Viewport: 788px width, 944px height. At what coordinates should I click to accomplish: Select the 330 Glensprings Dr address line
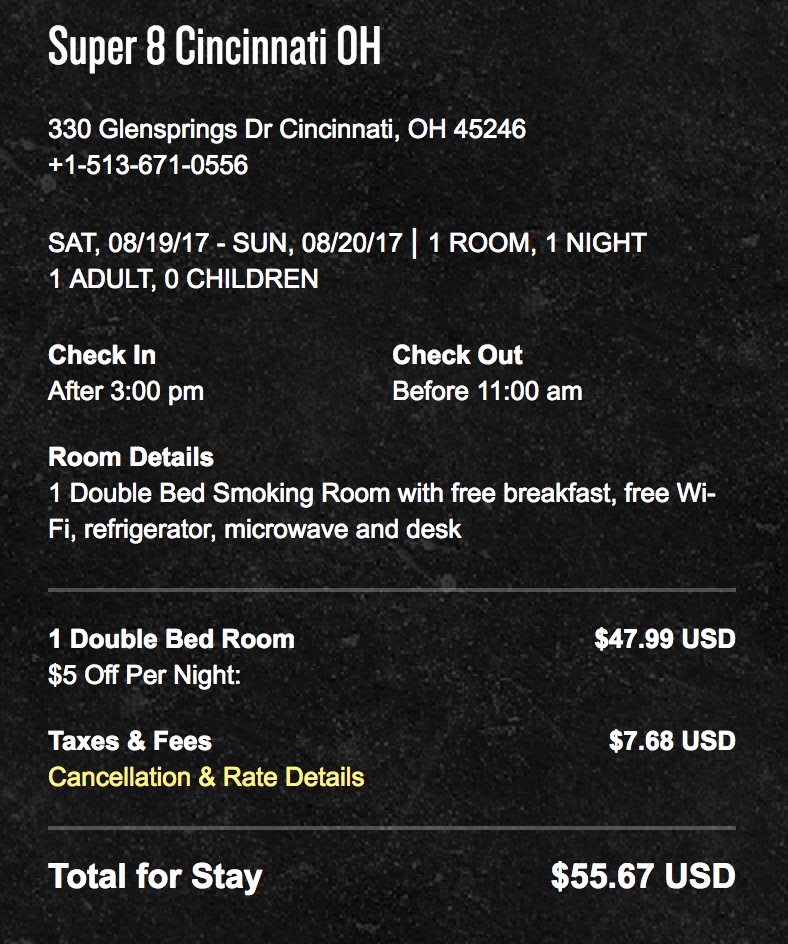point(287,129)
